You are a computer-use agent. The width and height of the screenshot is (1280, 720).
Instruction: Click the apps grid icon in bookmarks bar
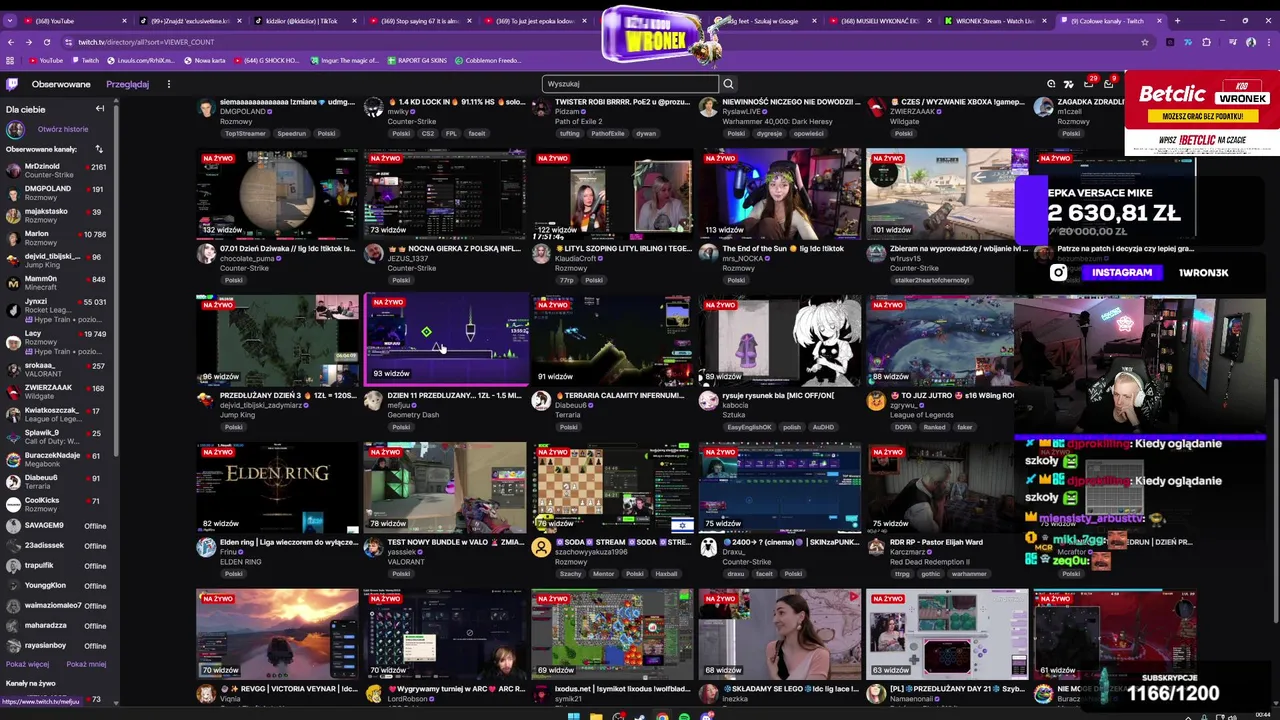pos(10,60)
